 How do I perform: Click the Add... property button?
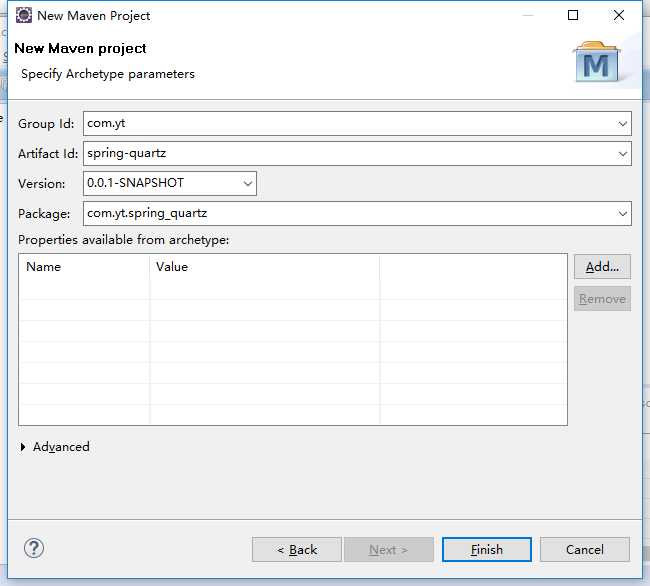point(602,267)
